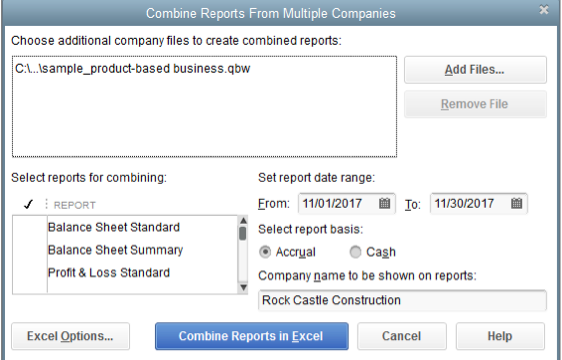Close the Combine Reports dialog
Image resolution: width=562 pixels, height=360 pixels.
tap(544, 10)
